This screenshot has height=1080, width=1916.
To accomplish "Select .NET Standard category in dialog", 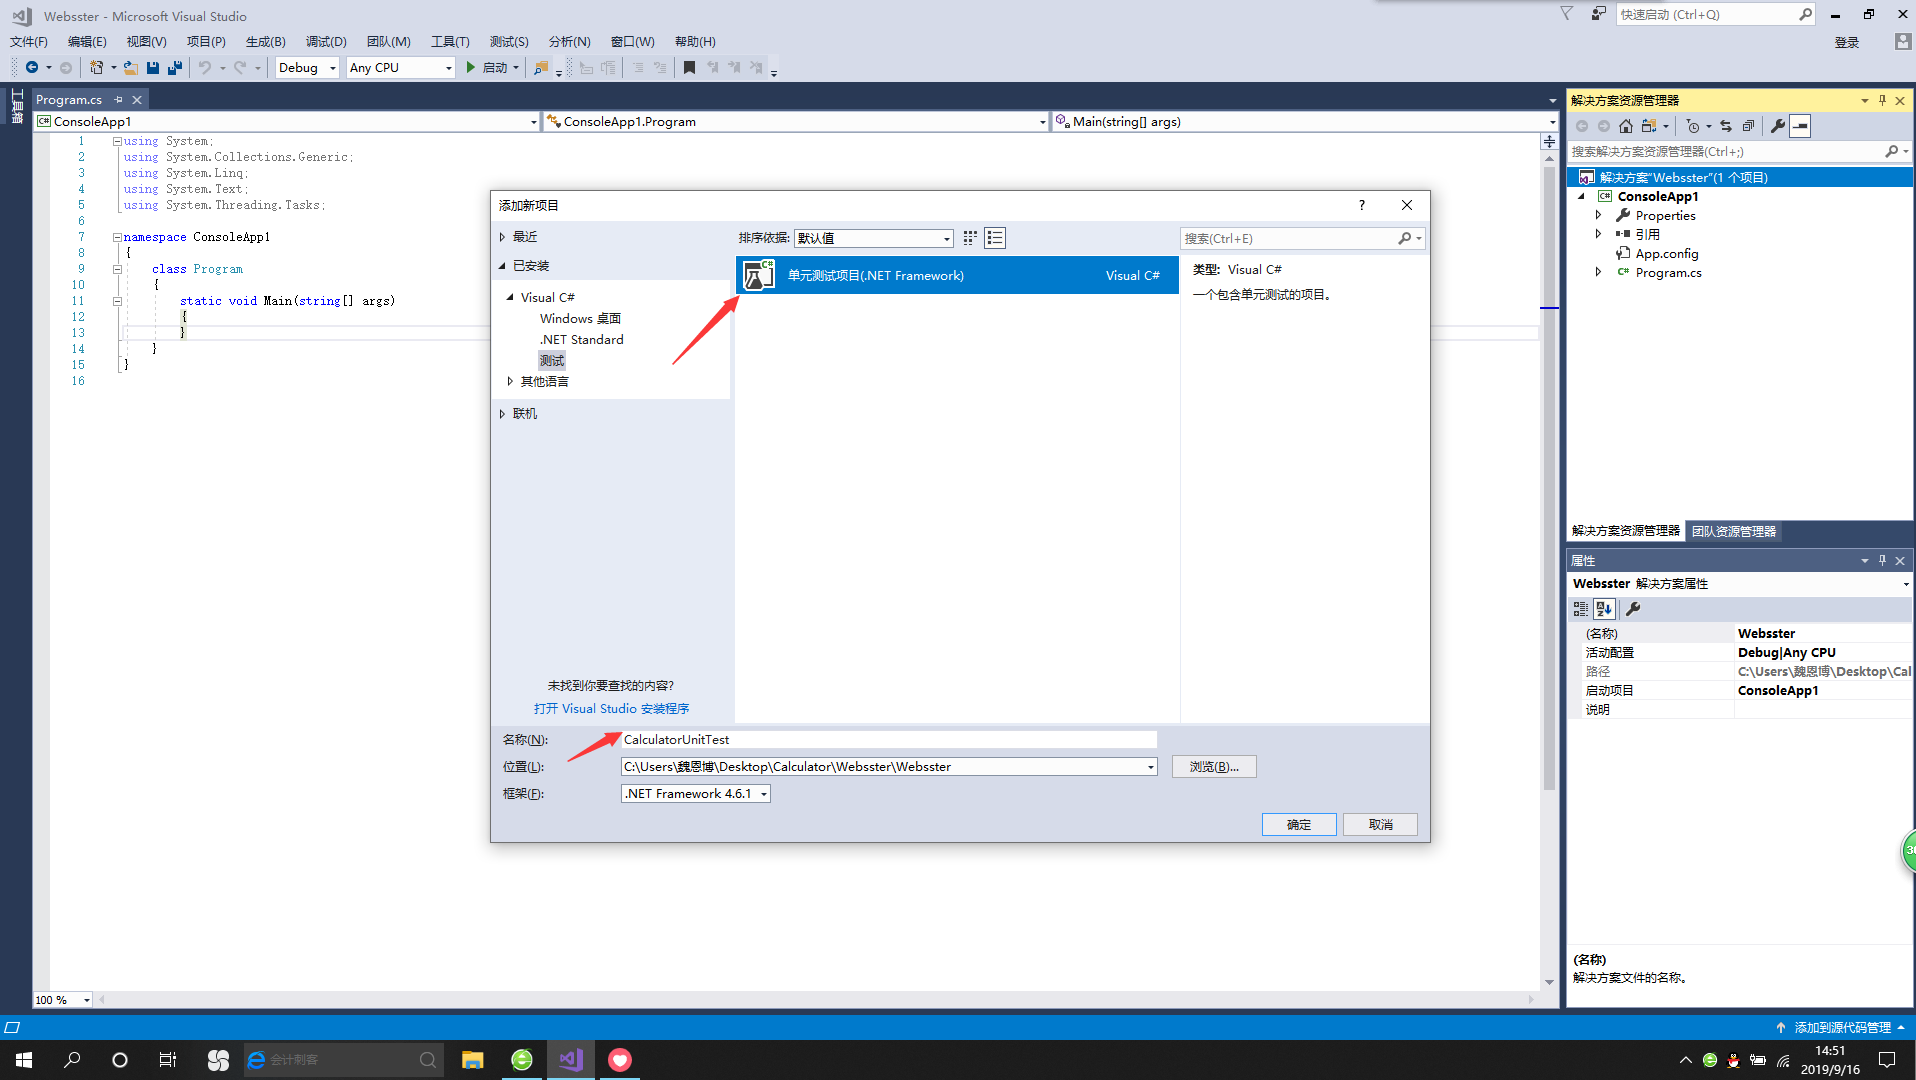I will click(581, 339).
